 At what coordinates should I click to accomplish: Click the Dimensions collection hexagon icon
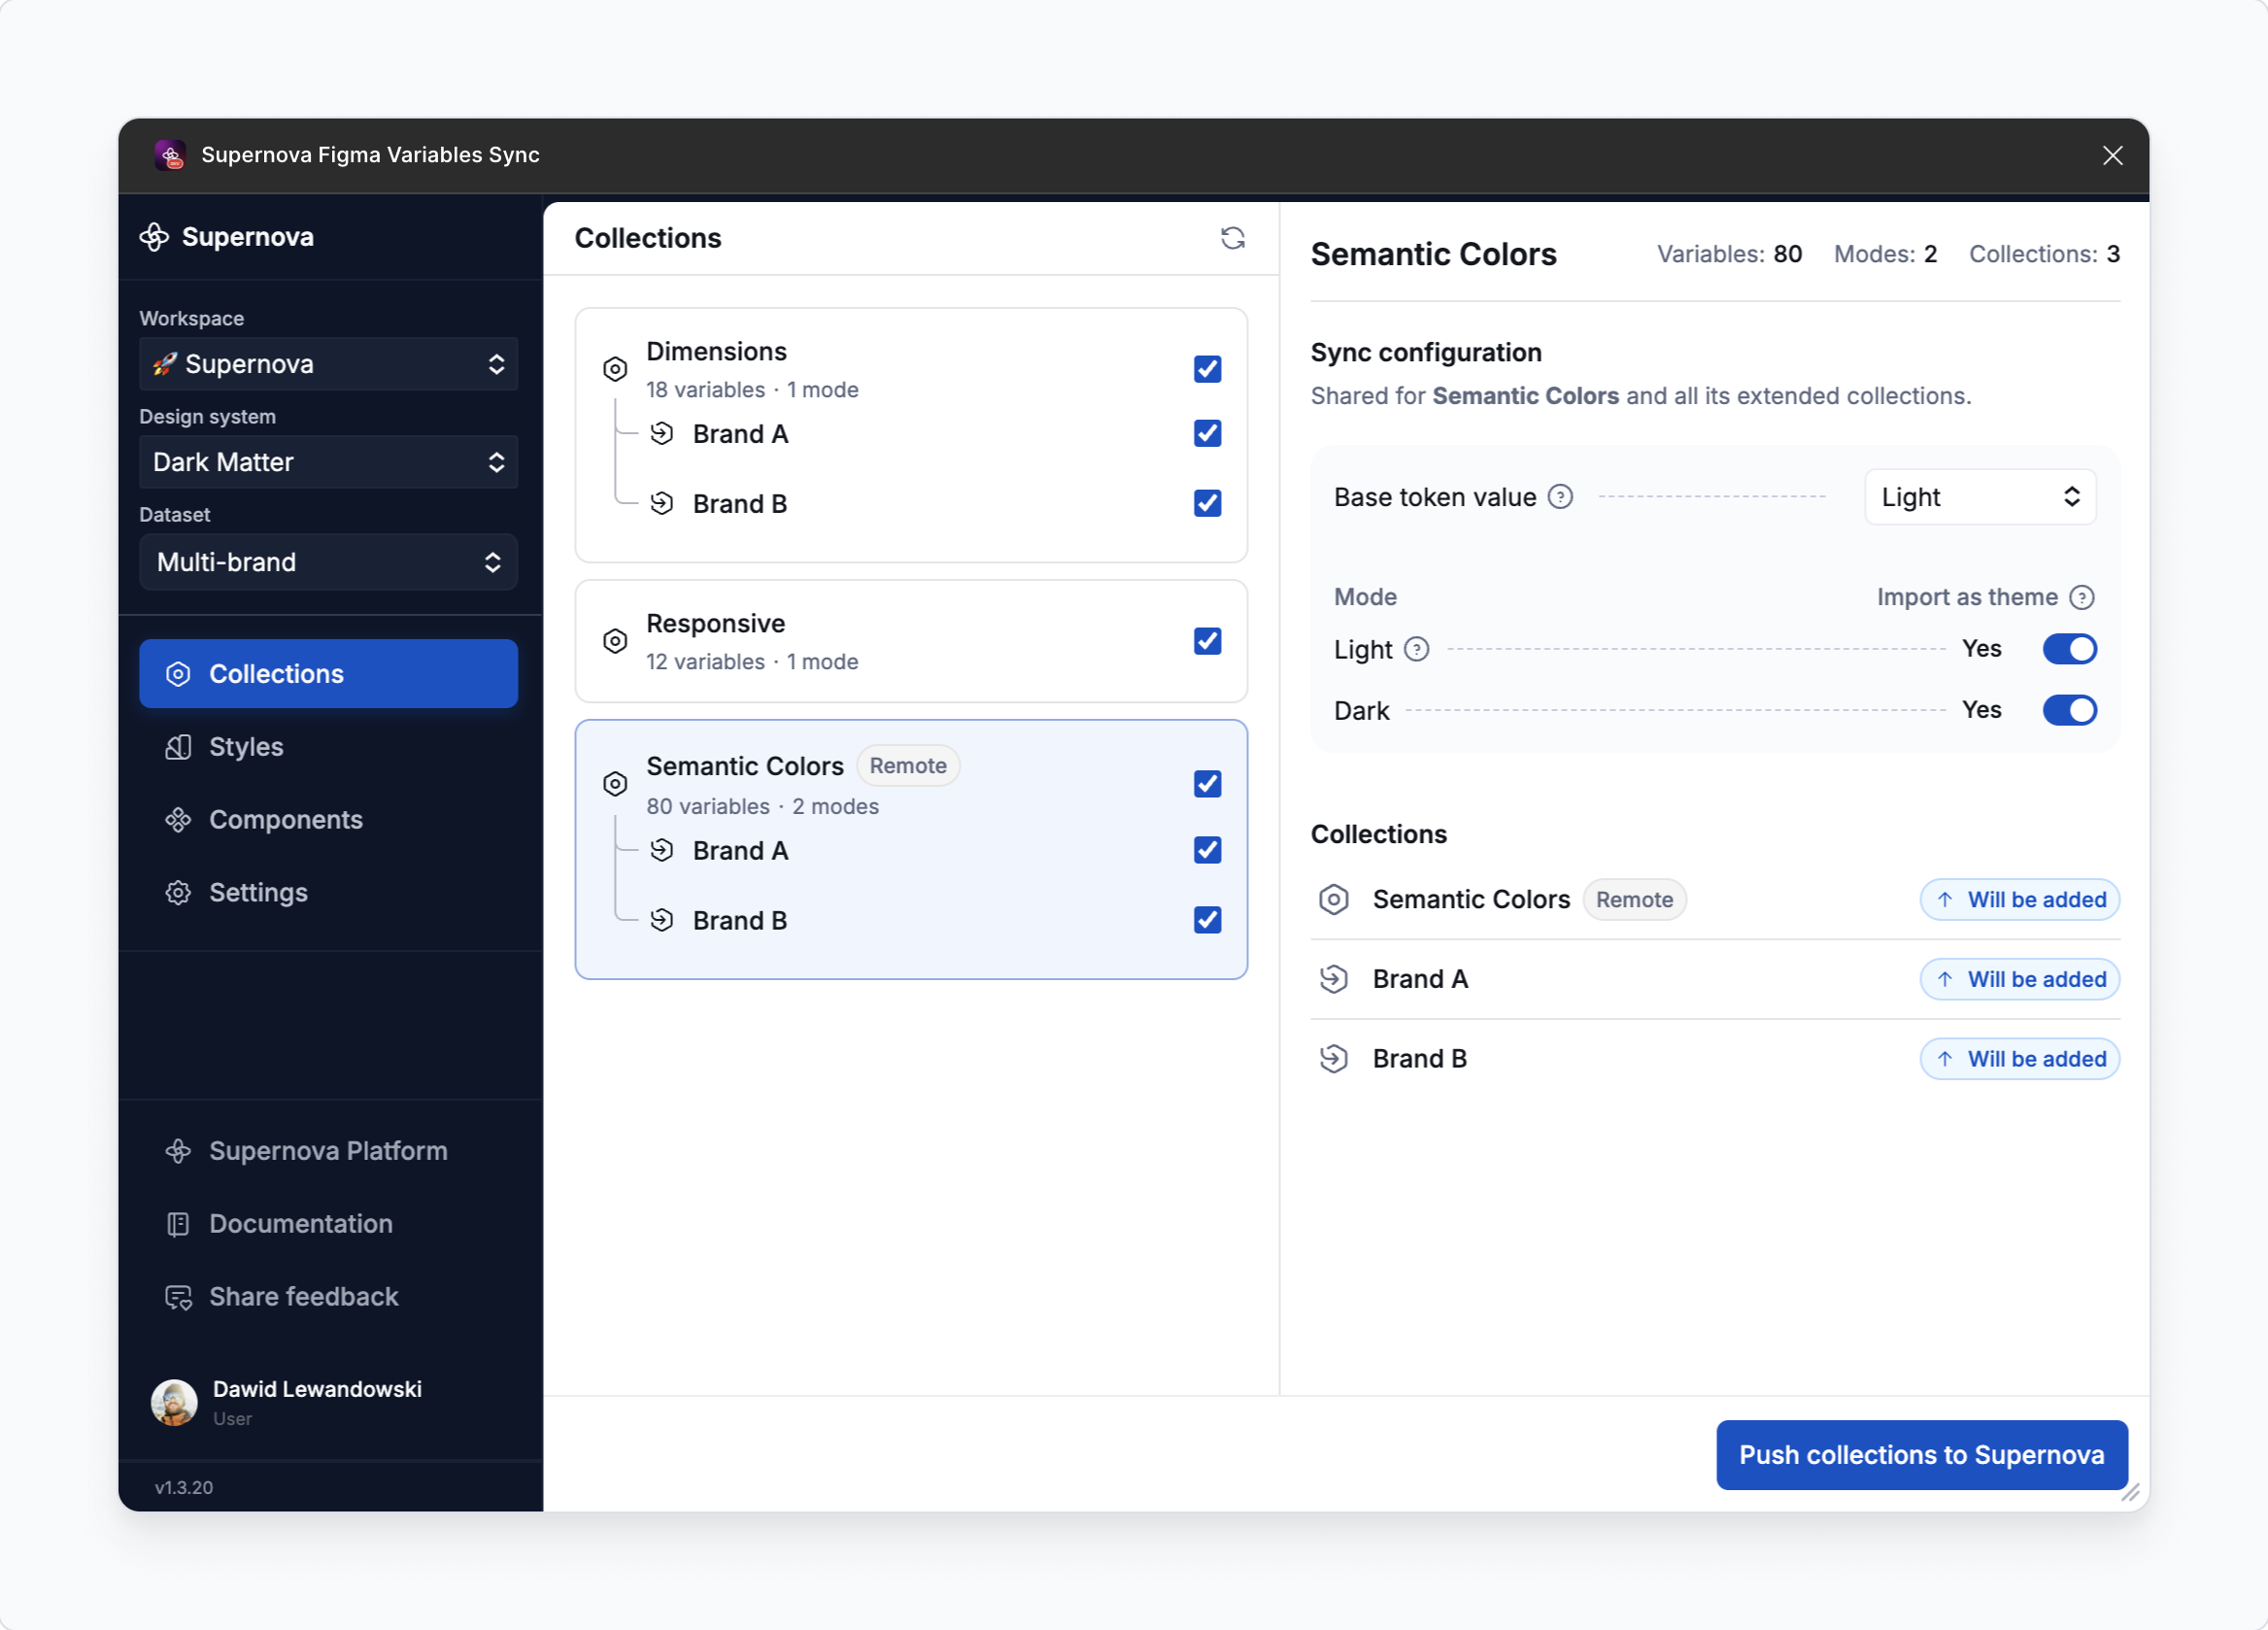click(x=615, y=369)
